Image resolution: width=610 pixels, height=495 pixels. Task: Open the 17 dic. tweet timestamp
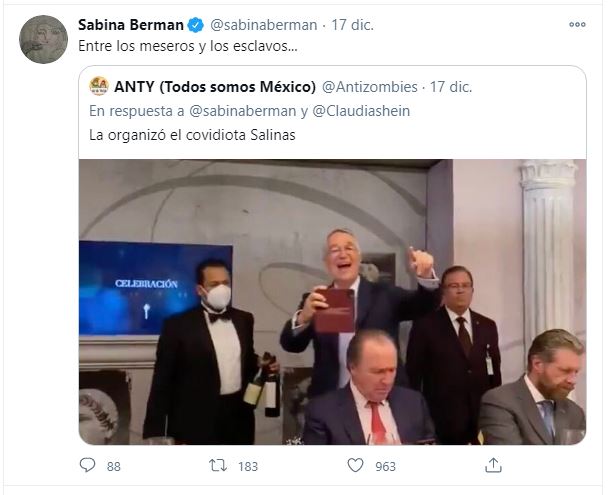pos(352,25)
